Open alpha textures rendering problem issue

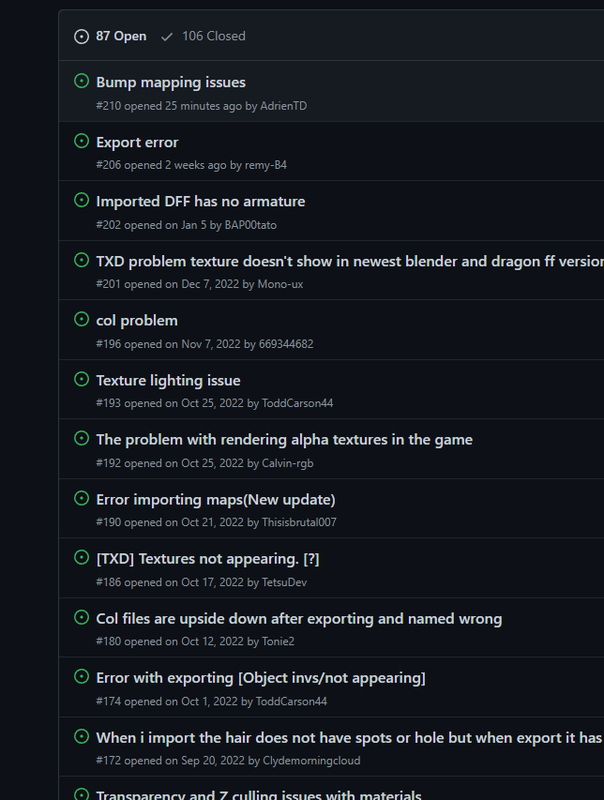coord(284,439)
